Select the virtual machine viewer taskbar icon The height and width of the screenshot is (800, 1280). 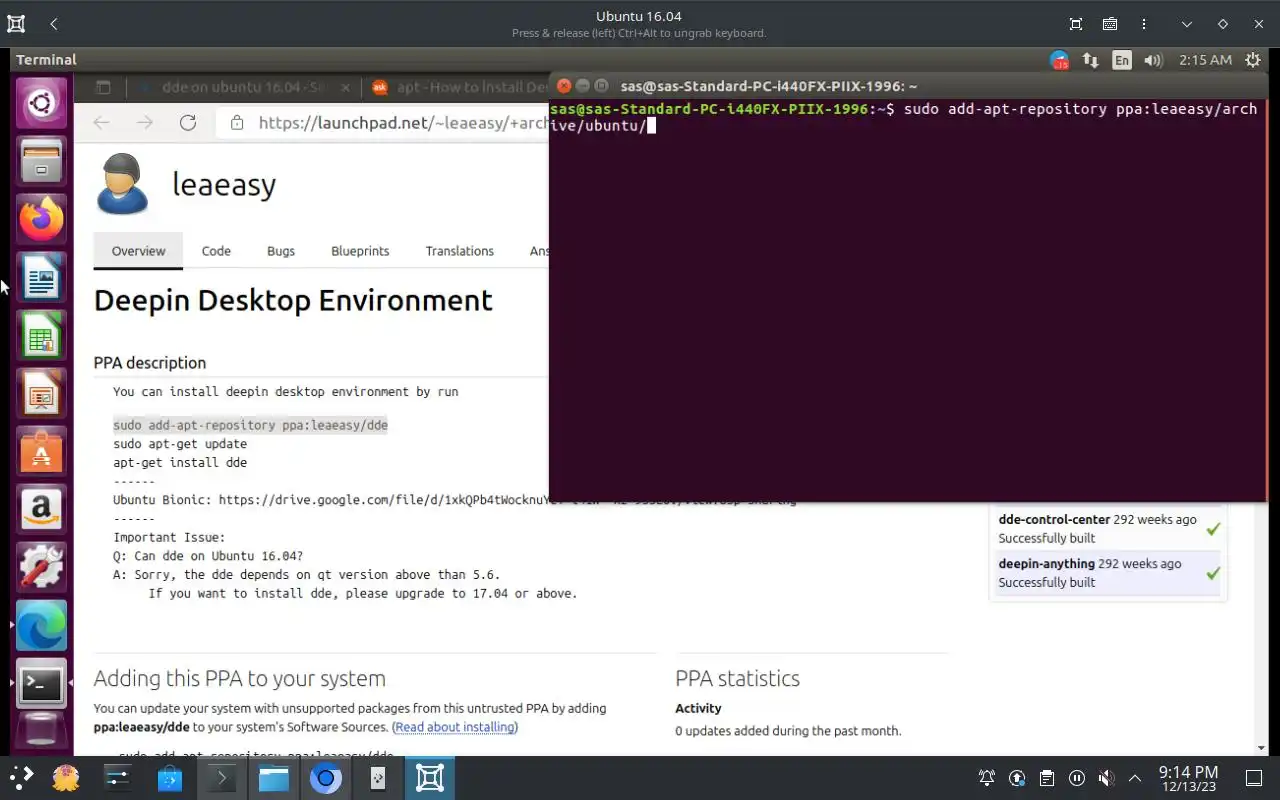(x=430, y=778)
